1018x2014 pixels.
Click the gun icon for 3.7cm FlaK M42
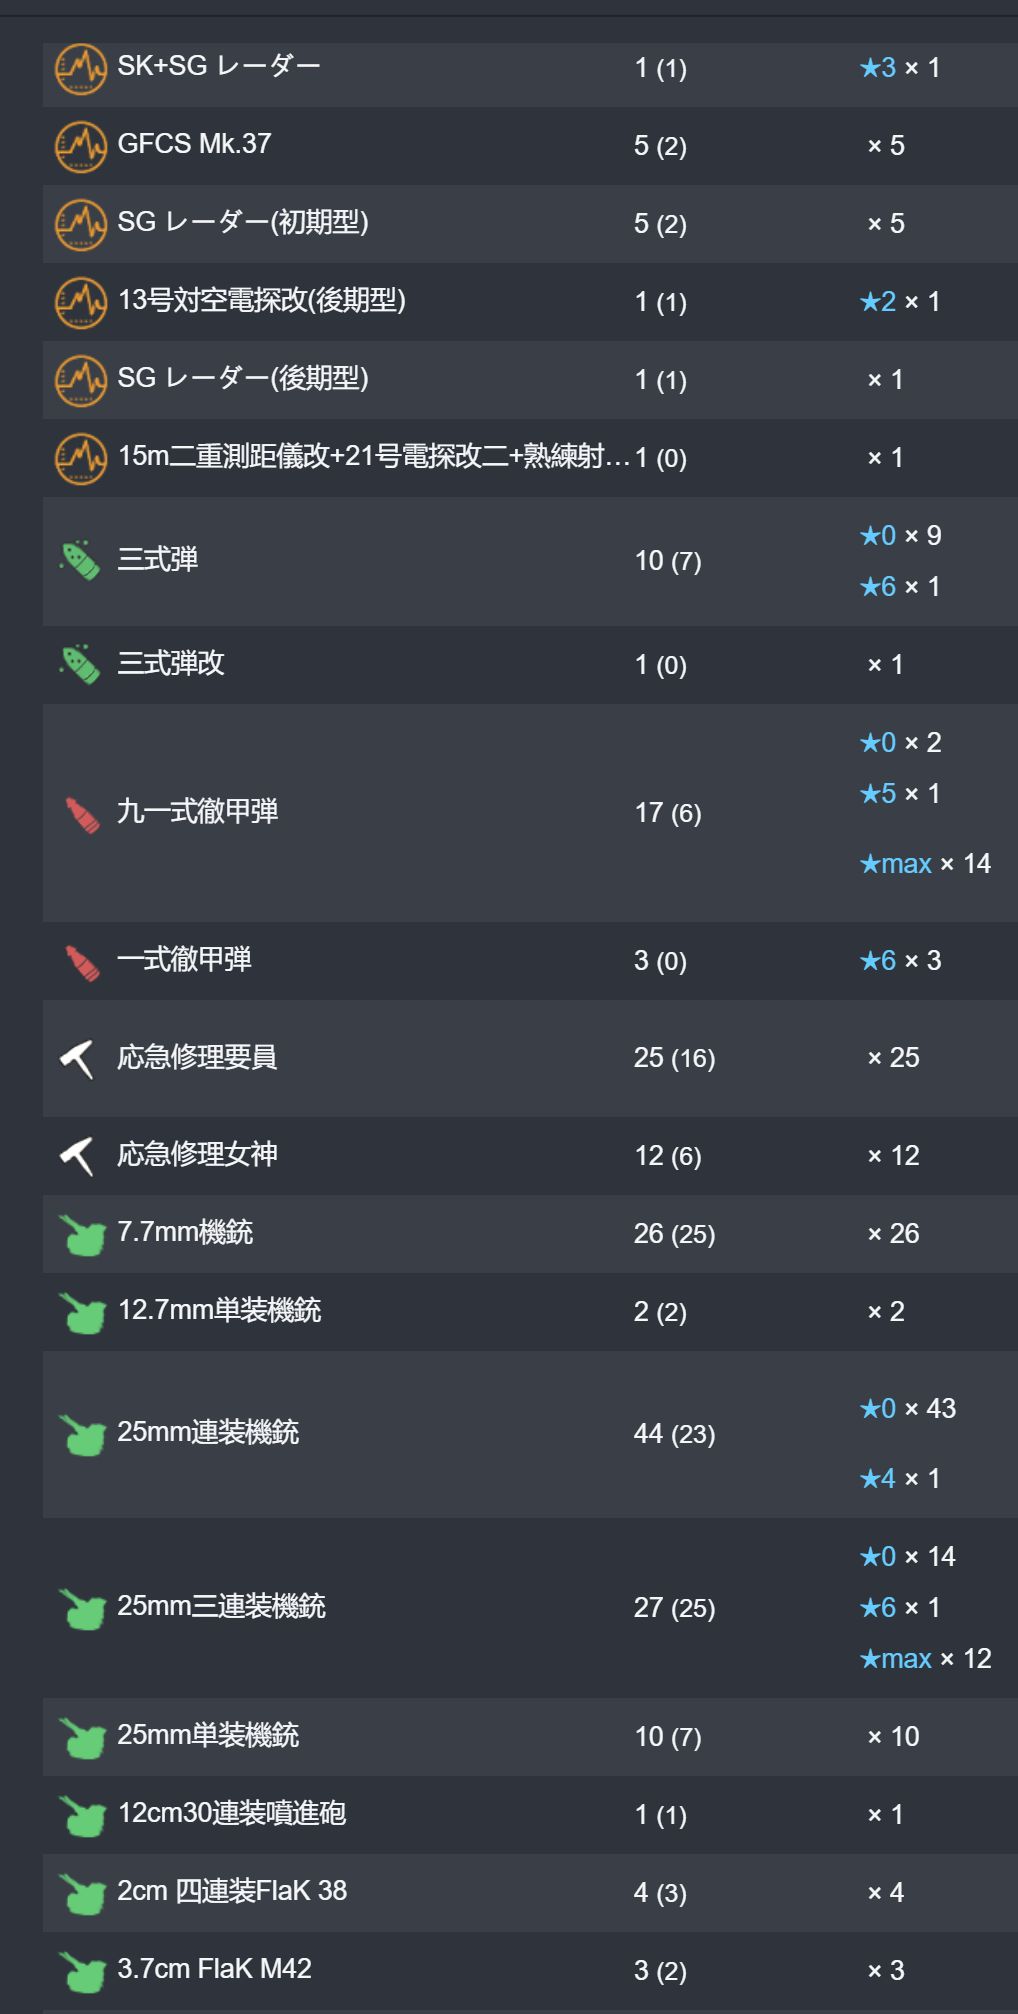[x=82, y=1972]
